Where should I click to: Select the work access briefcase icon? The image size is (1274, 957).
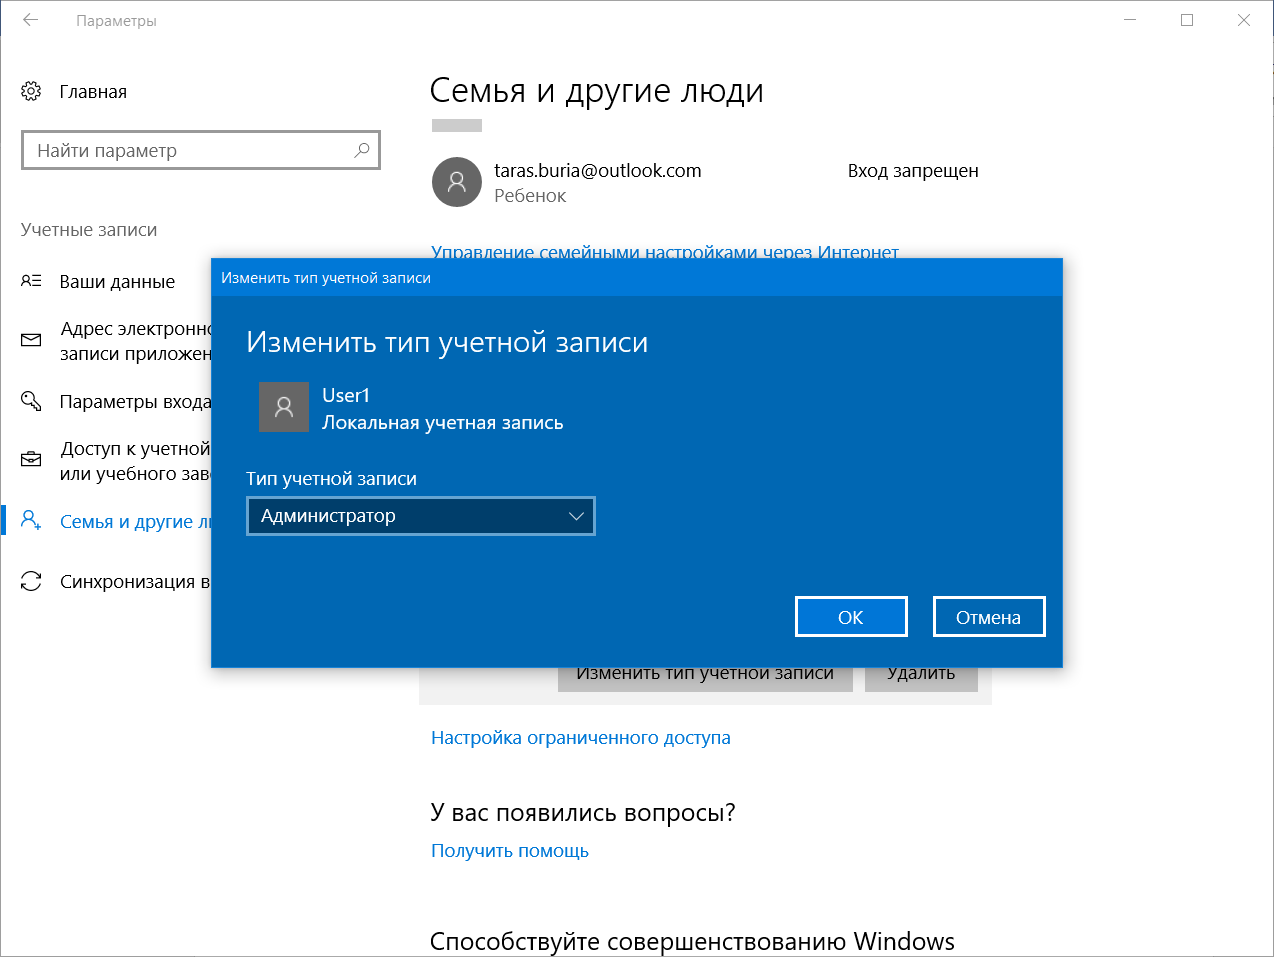point(31,460)
